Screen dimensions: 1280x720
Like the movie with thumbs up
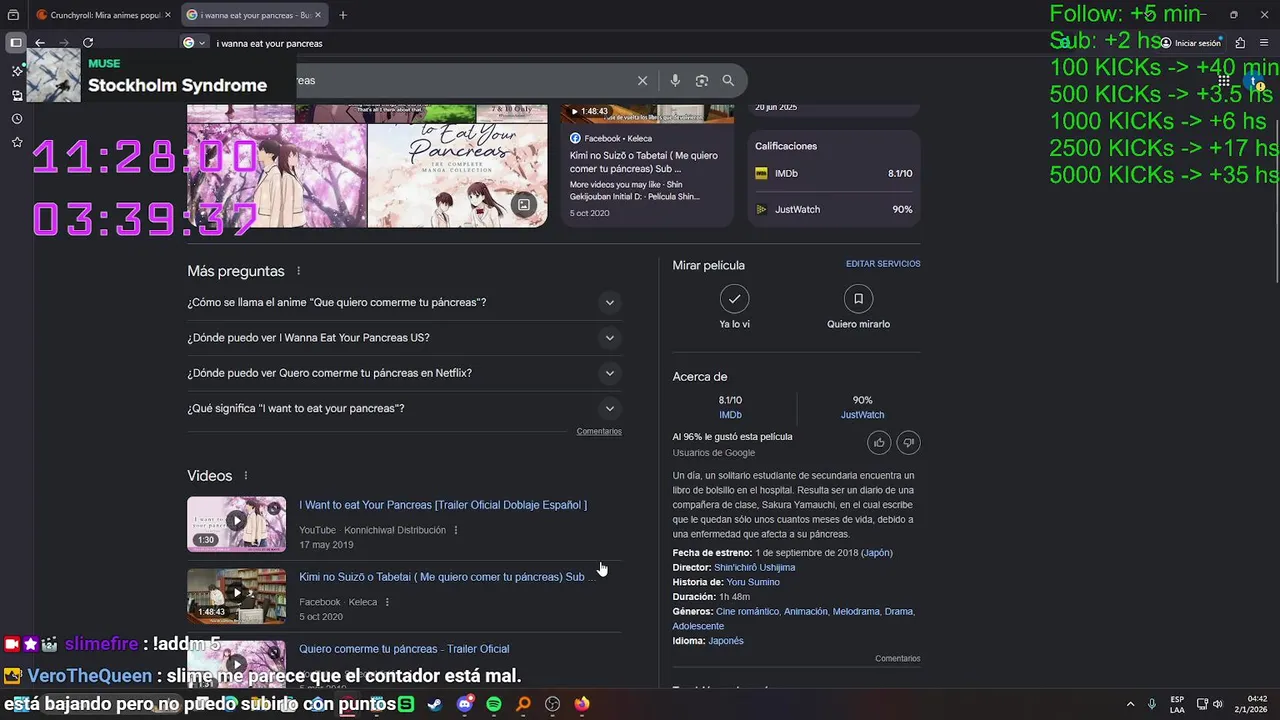pyautogui.click(x=879, y=442)
